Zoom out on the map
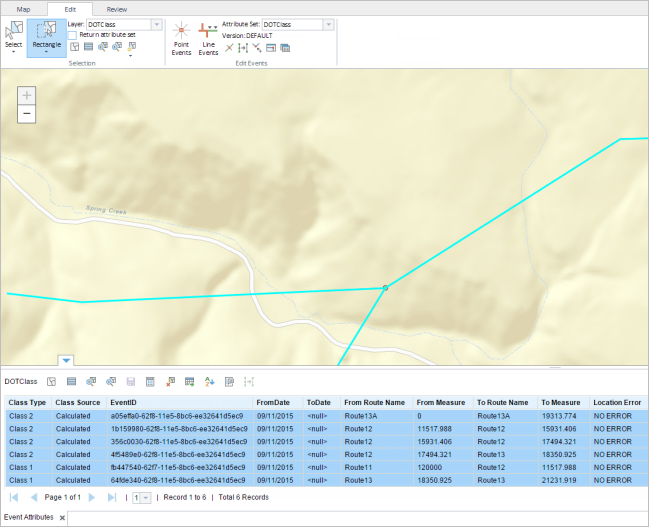 26,114
